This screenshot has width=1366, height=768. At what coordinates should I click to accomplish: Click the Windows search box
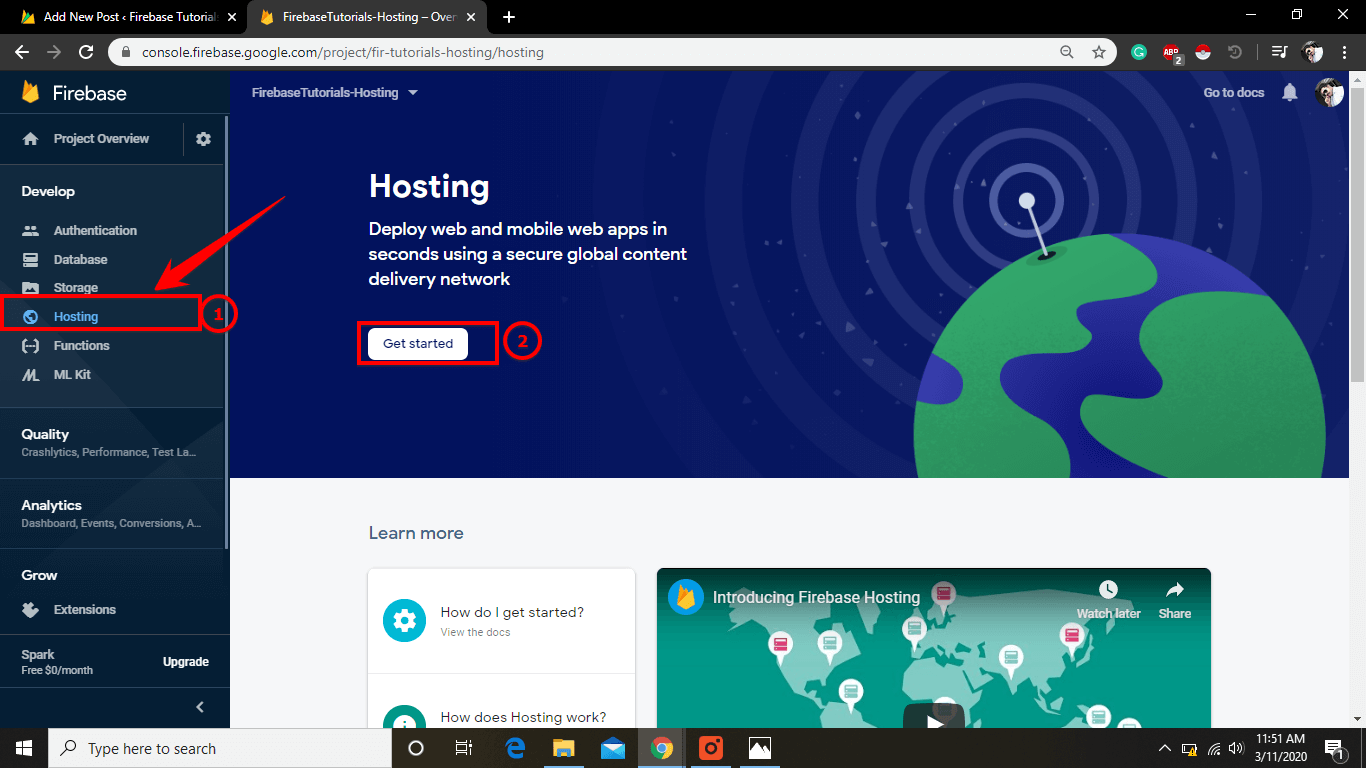(x=220, y=748)
